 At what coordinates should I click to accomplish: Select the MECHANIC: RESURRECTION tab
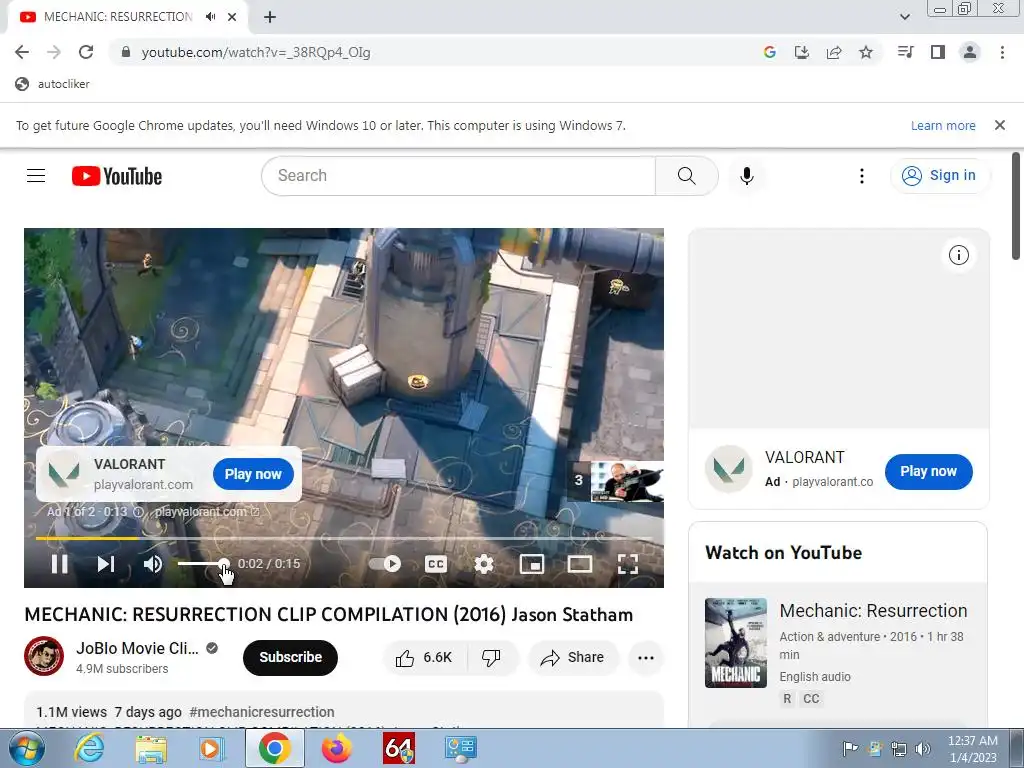coord(118,17)
